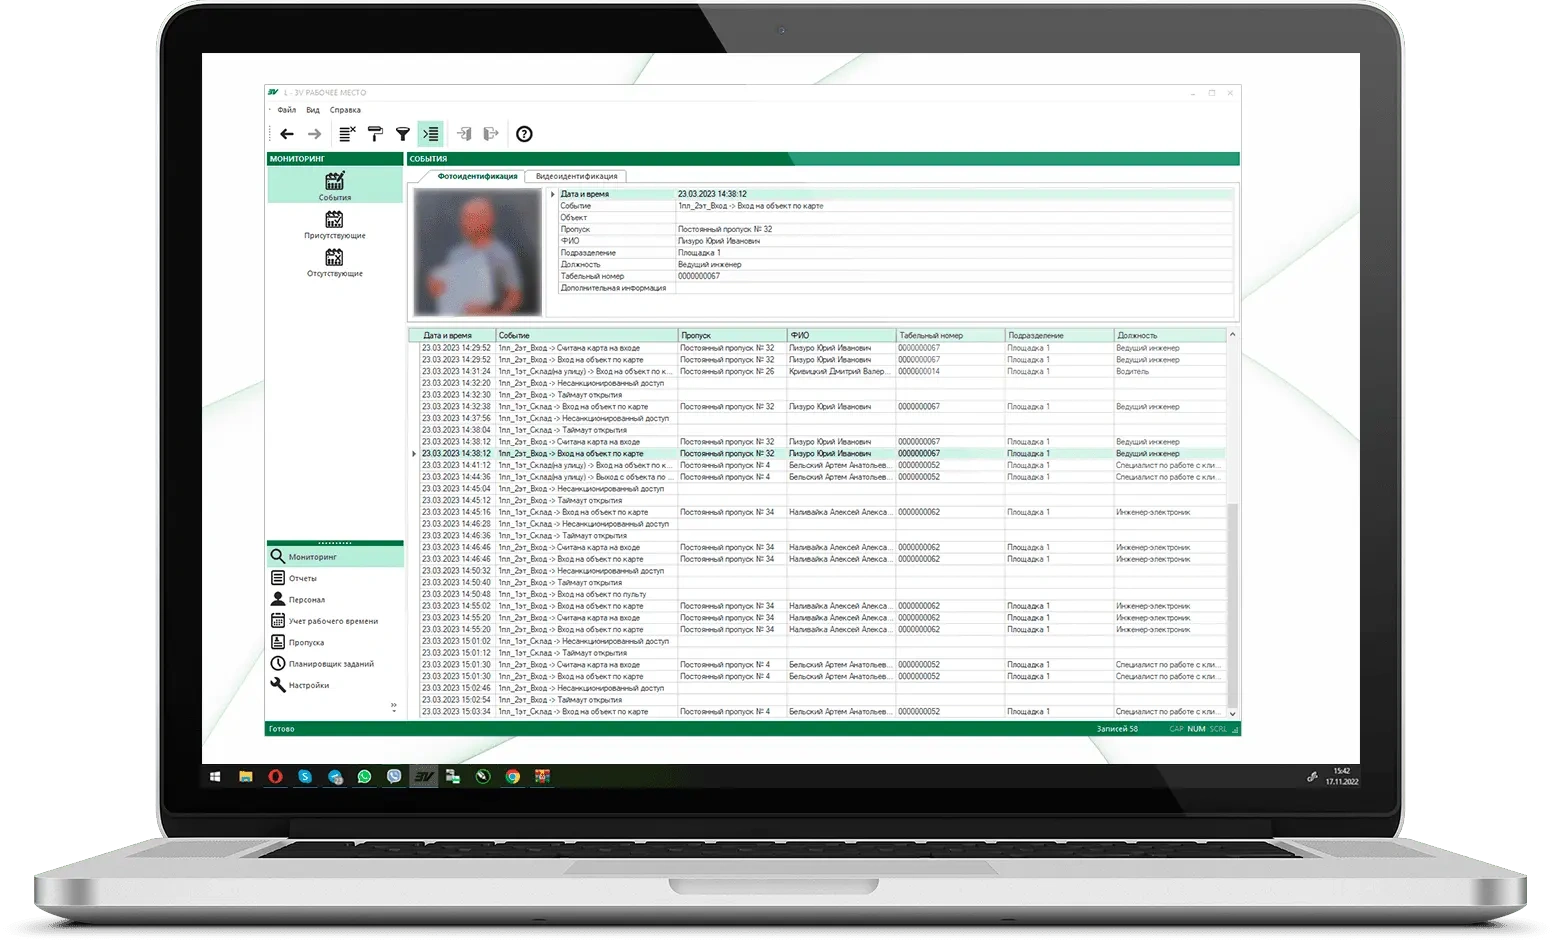This screenshot has width=1555, height=940.
Task: Open the Присутствующие view in the sidebar
Action: pyautogui.click(x=334, y=224)
